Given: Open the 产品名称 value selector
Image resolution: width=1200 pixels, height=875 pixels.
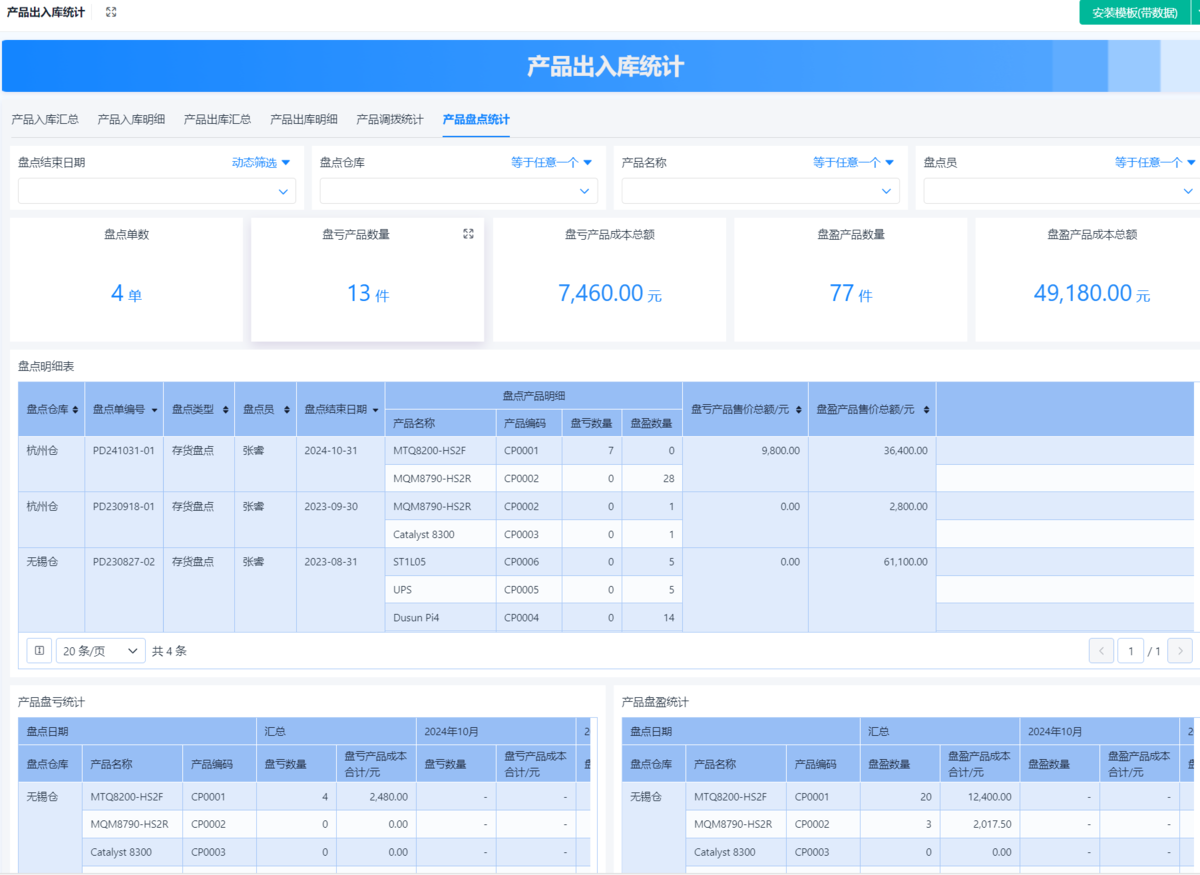Looking at the screenshot, I should click(x=761, y=191).
